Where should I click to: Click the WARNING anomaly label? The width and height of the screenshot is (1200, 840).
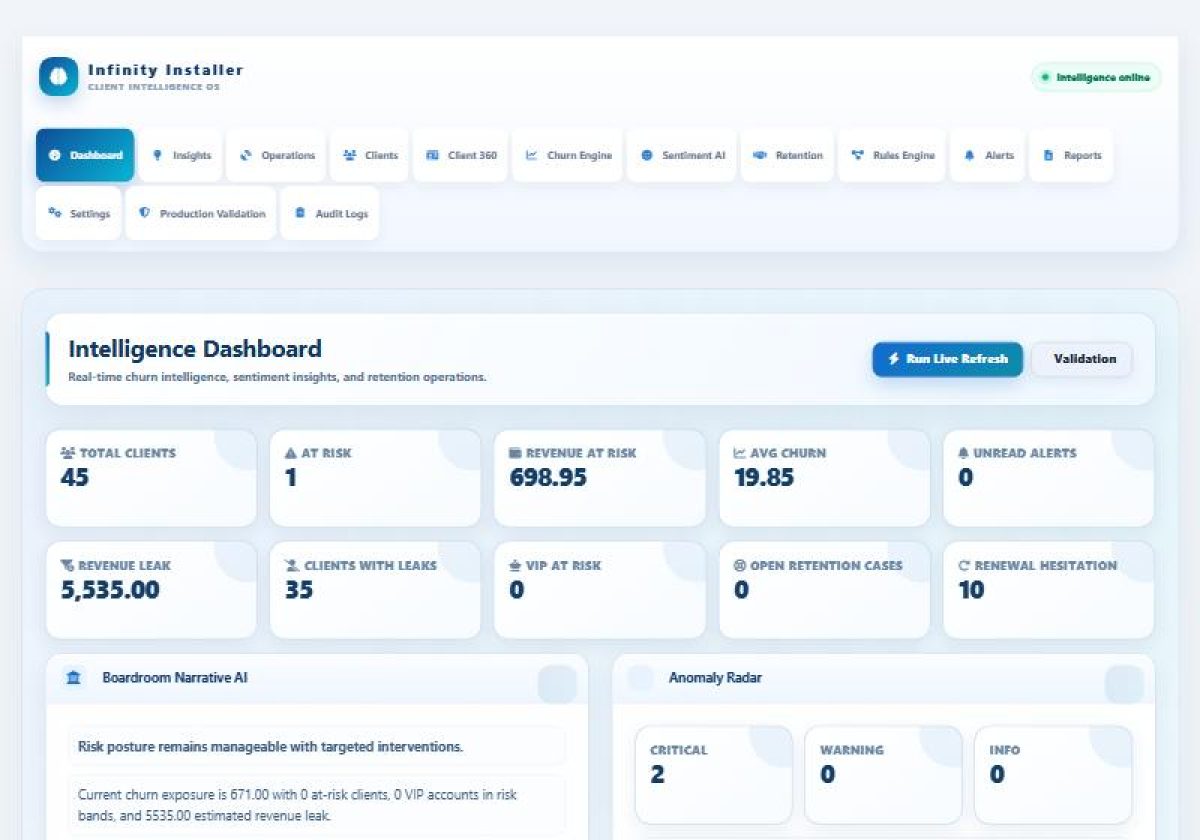[851, 750]
